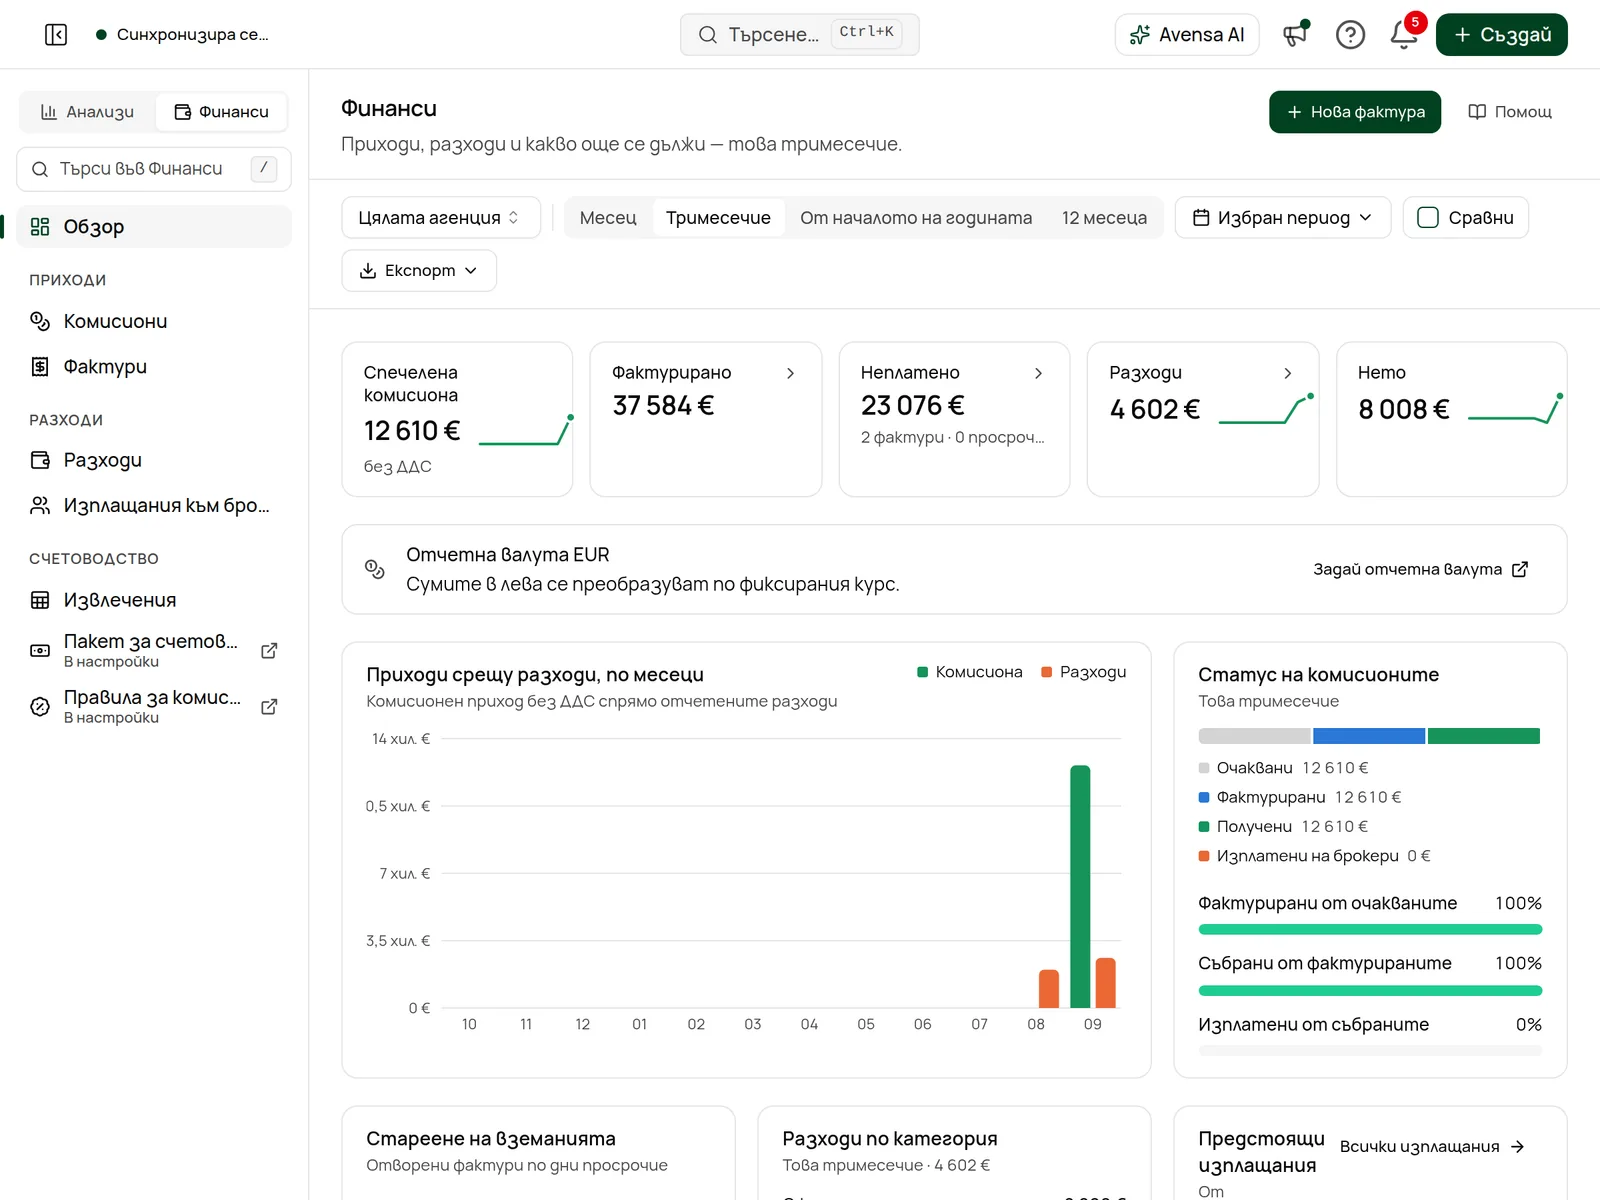
Task: Select the Месец period option
Action: pyautogui.click(x=608, y=218)
